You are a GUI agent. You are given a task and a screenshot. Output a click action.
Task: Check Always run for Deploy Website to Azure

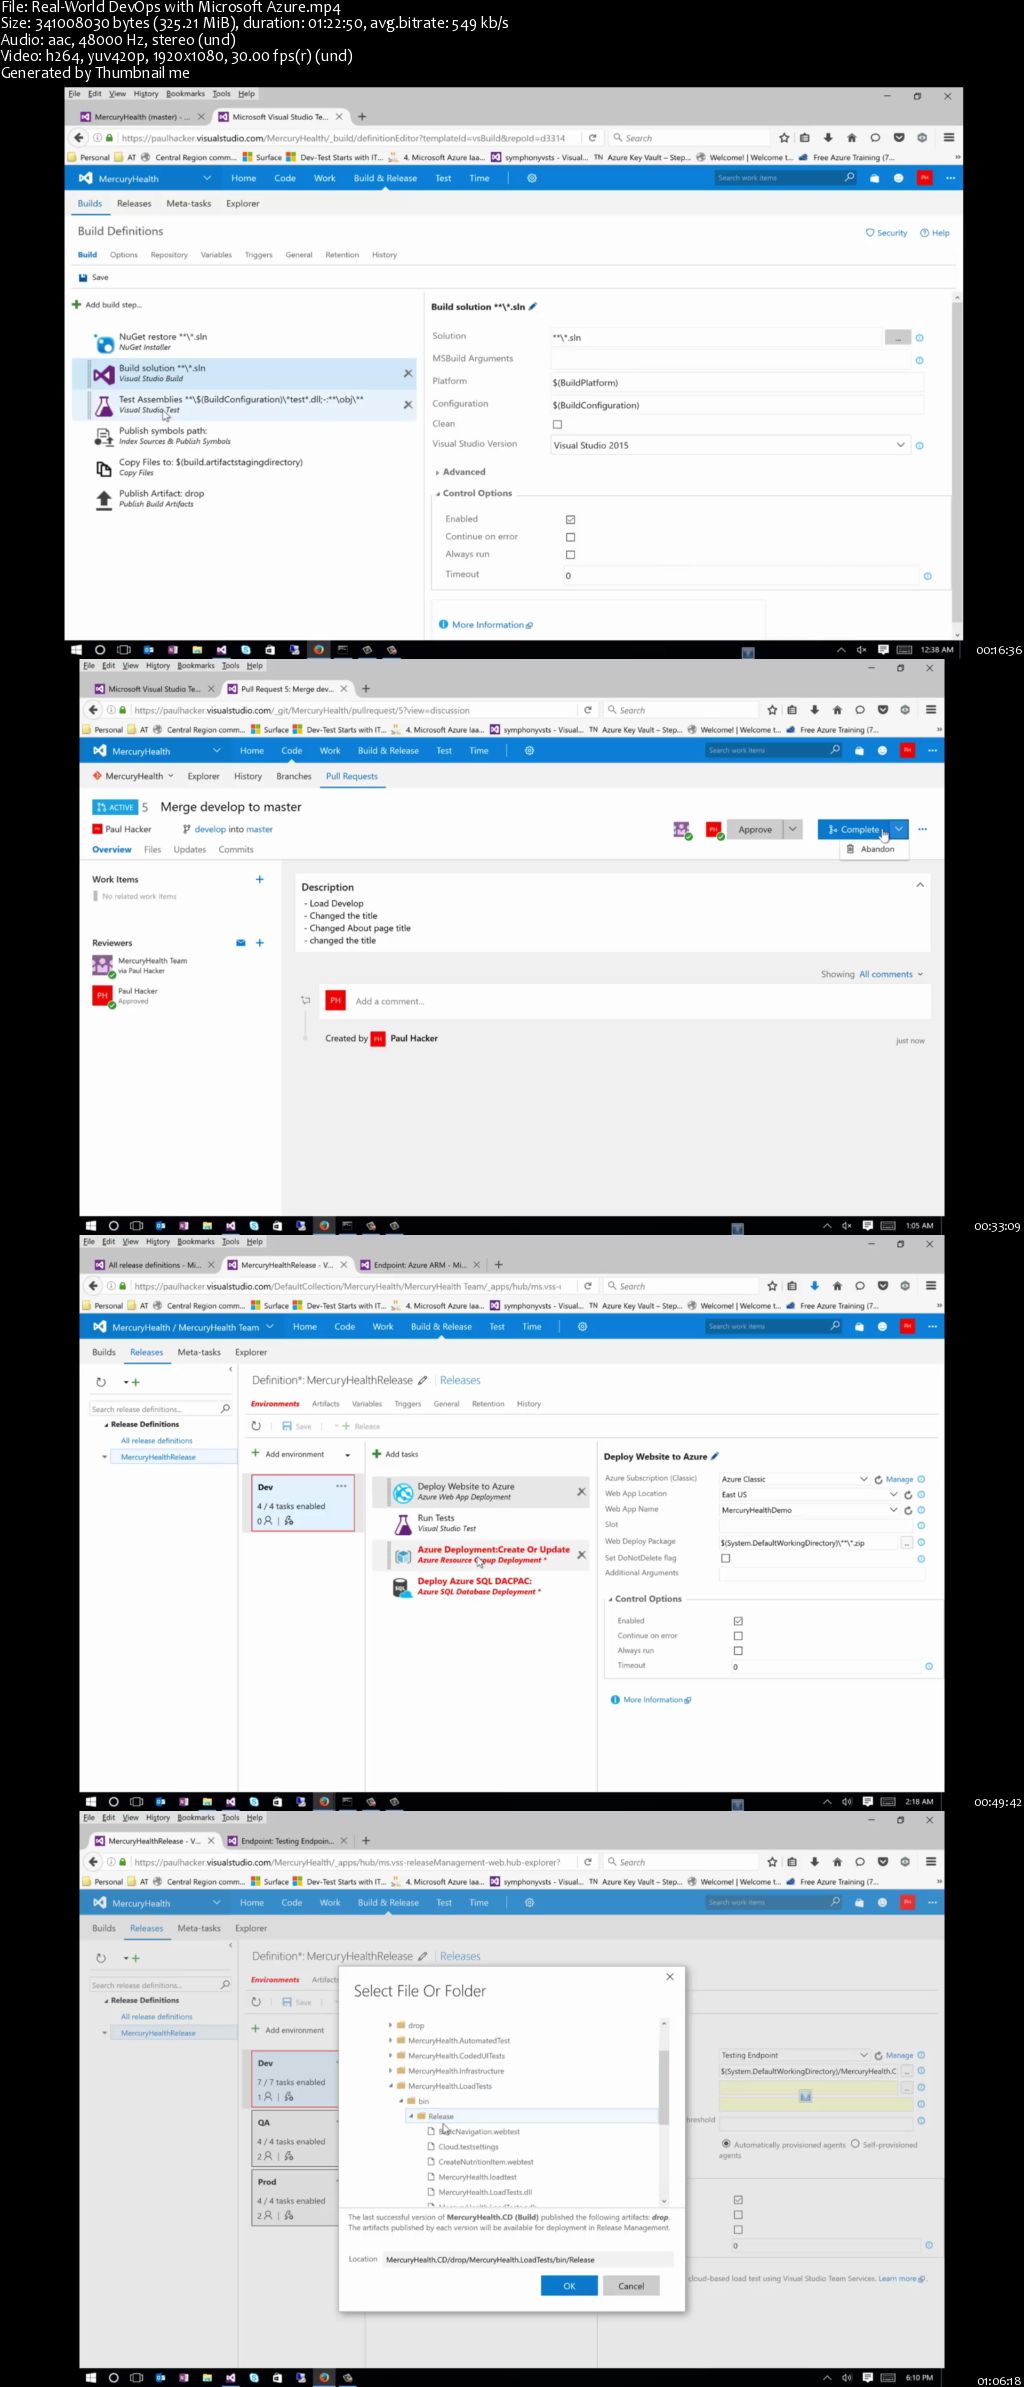coord(738,1651)
